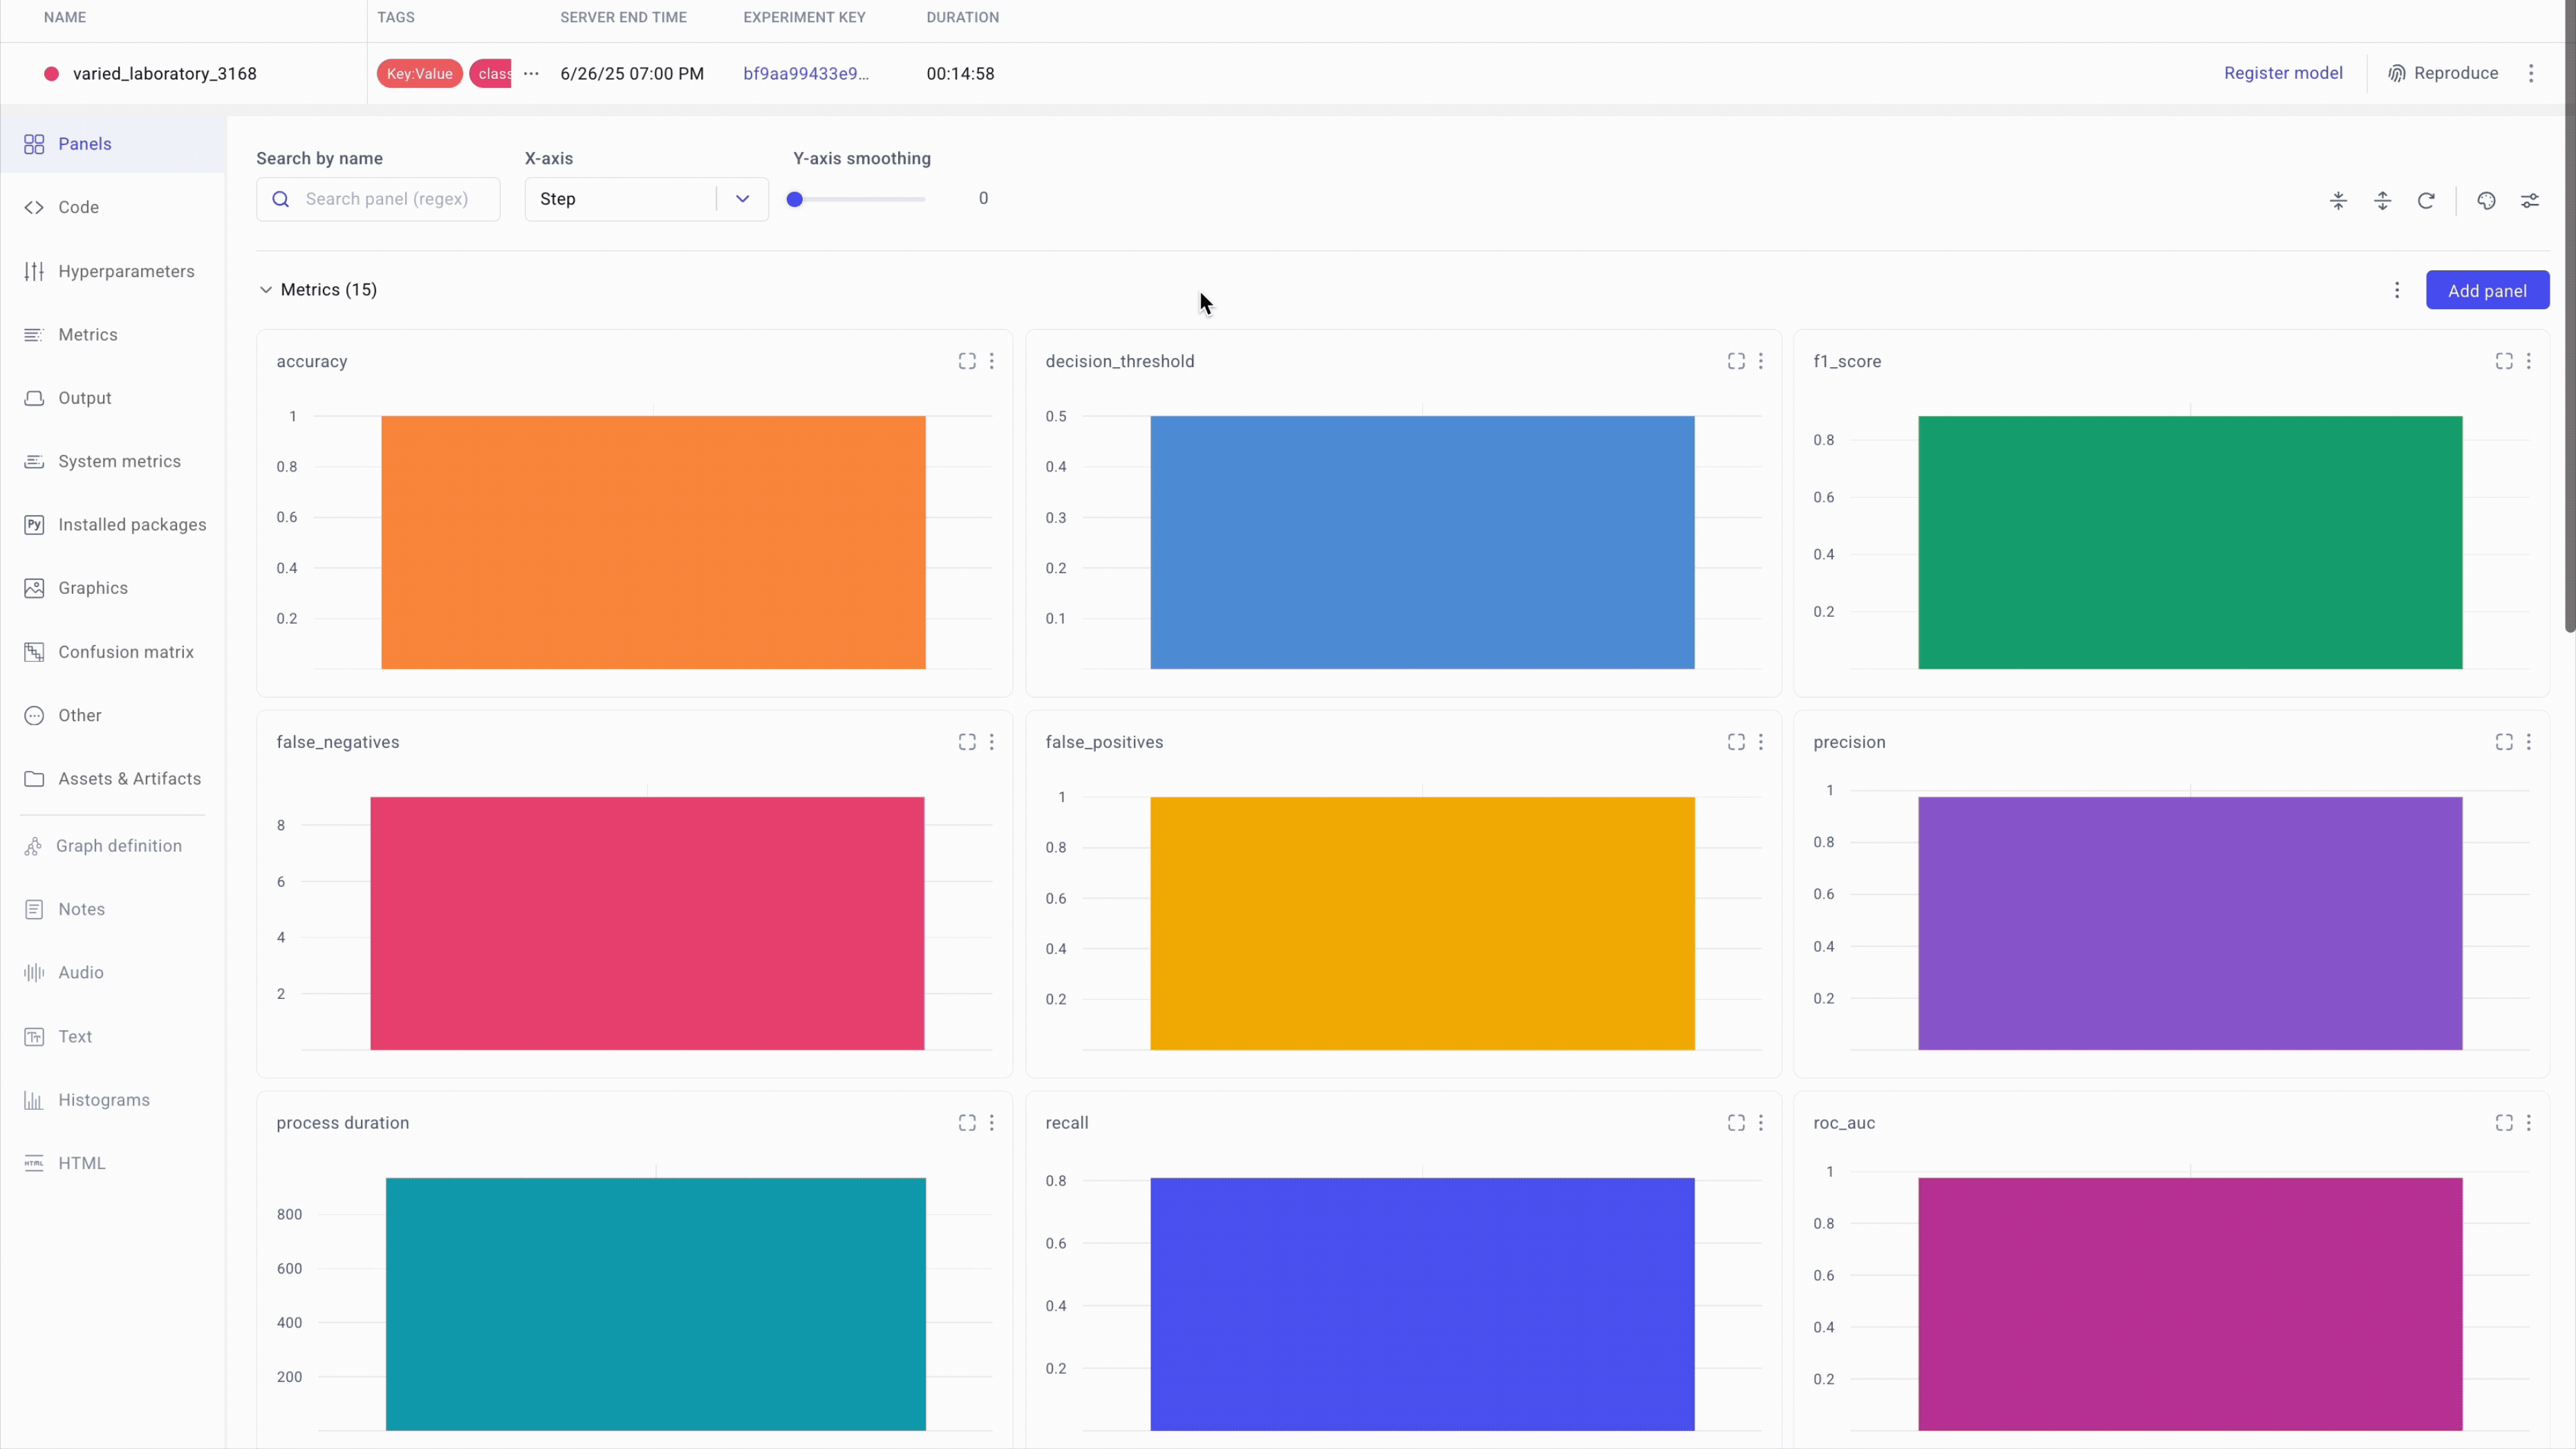Maximize the accuracy chart panel
Screen dimensions: 2576x1449
click(967, 361)
